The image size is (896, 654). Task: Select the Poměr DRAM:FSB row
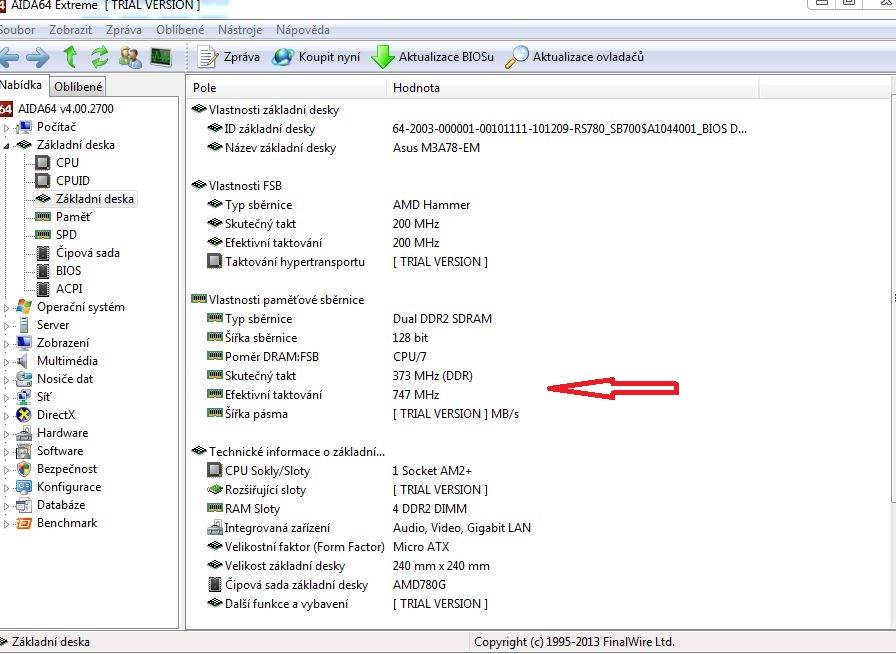pyautogui.click(x=317, y=357)
